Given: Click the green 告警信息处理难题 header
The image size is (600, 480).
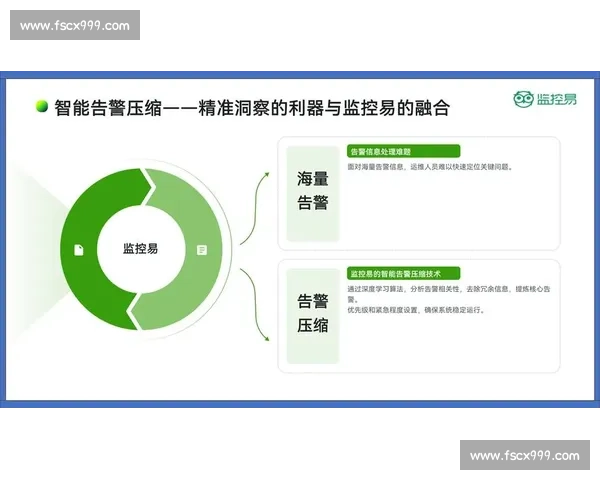Looking at the screenshot, I should point(403,151).
